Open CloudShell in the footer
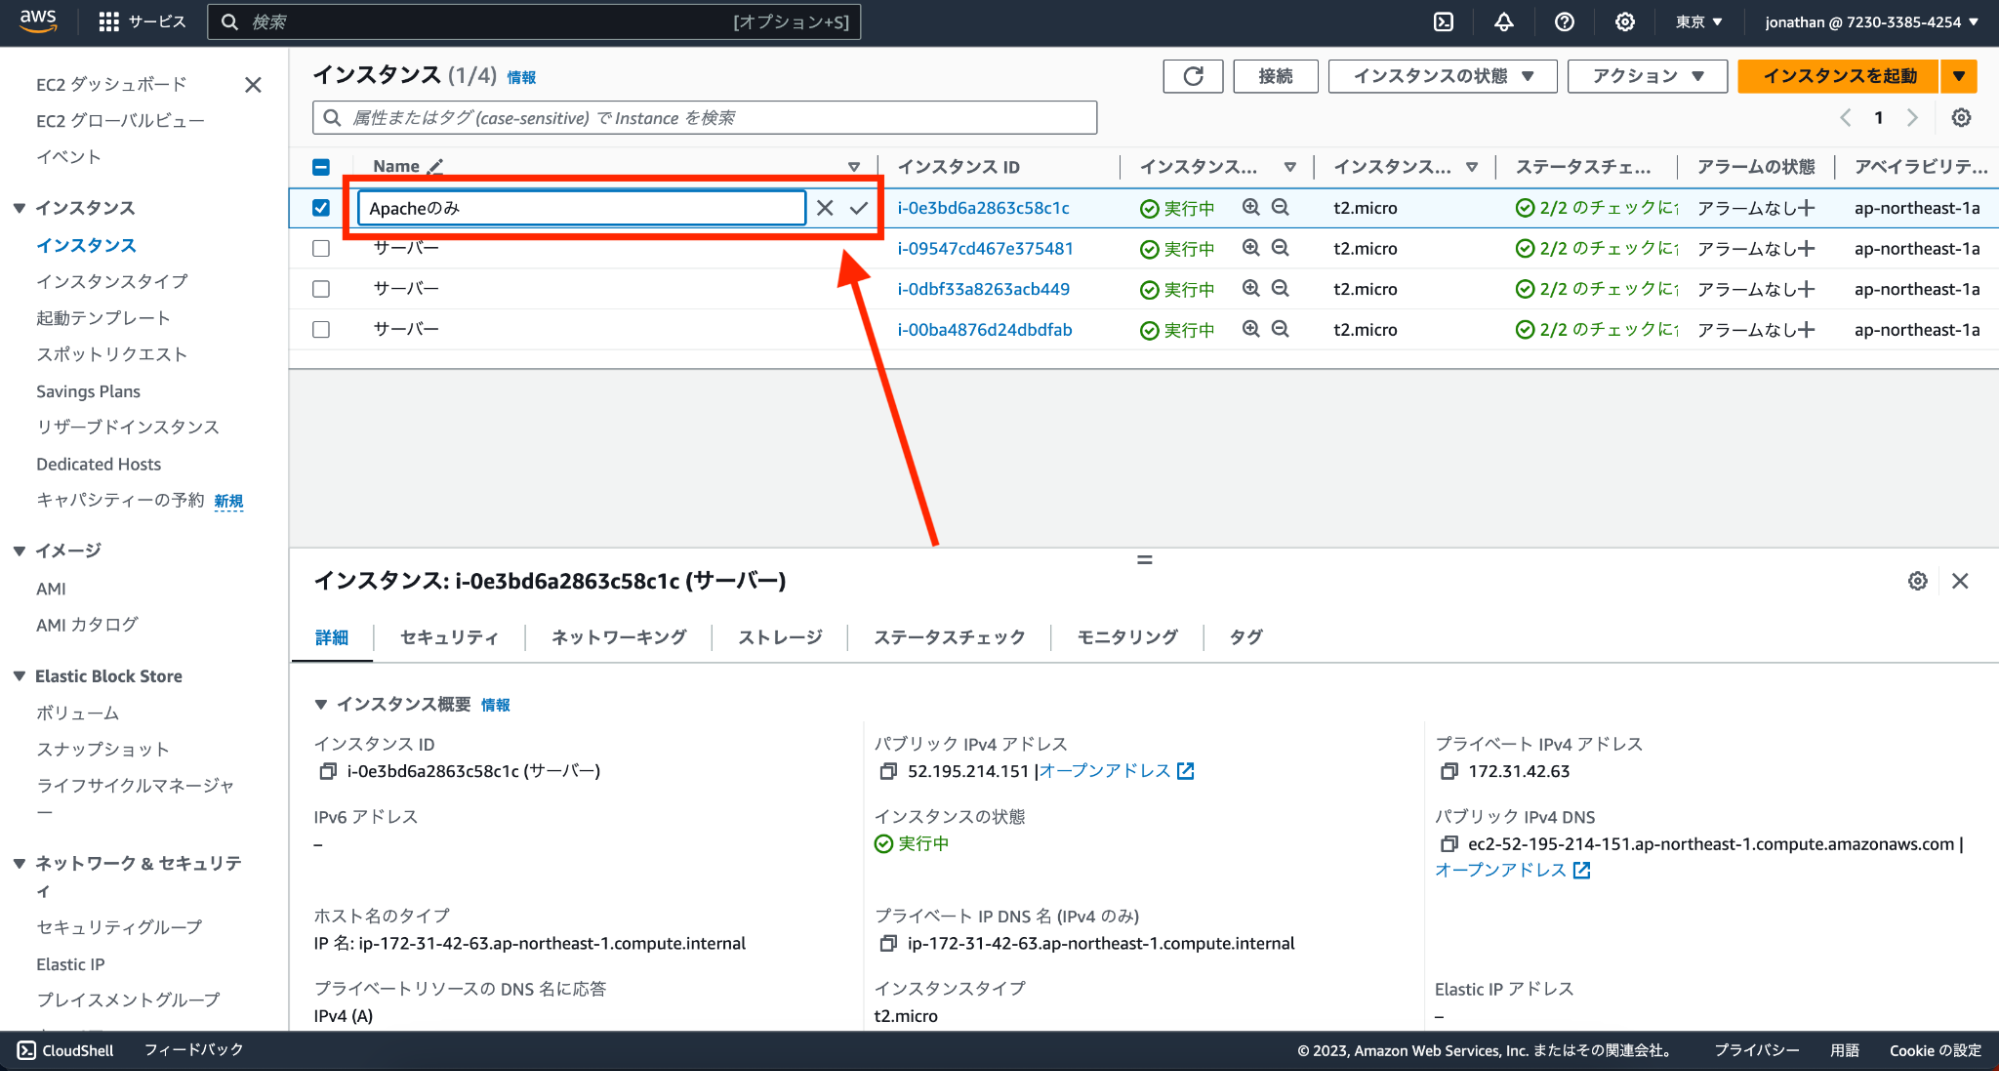 coord(66,1050)
